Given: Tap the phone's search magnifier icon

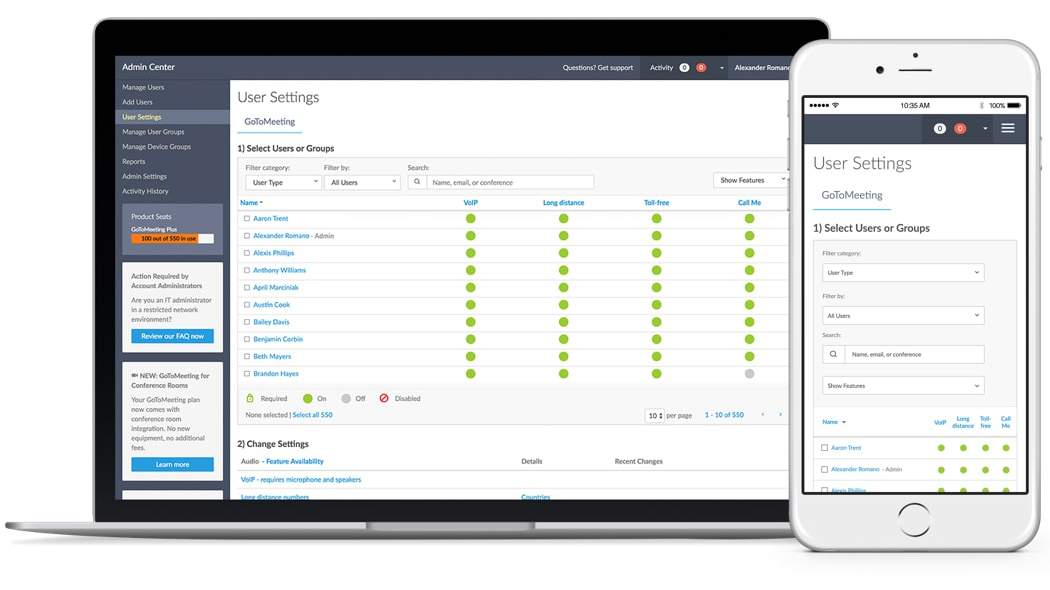Looking at the screenshot, I should (x=833, y=354).
